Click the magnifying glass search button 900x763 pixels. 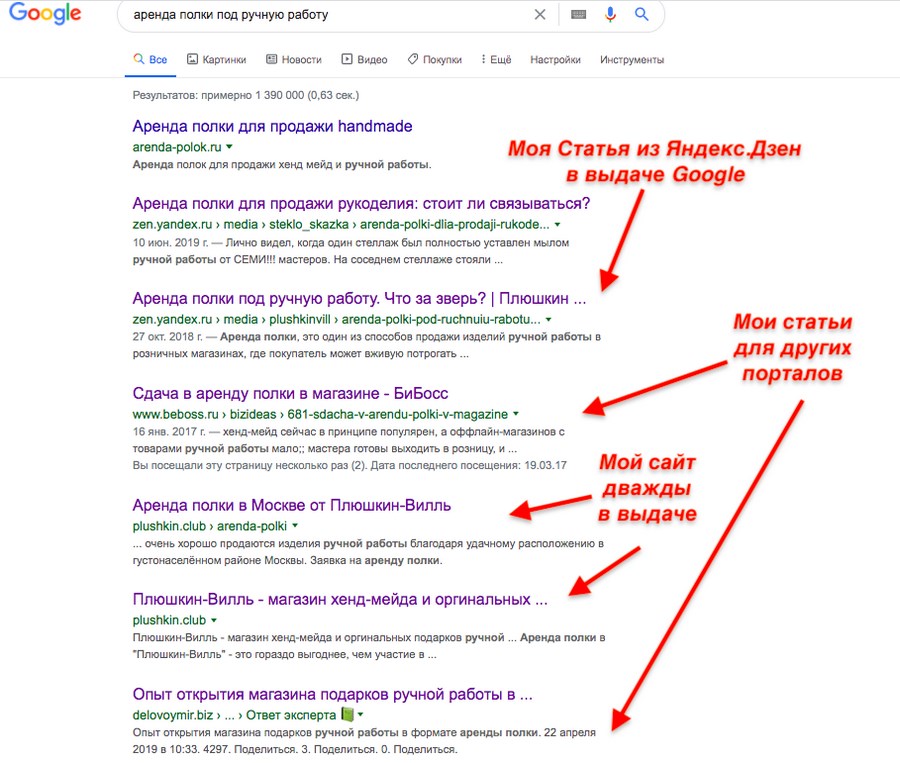pos(642,15)
